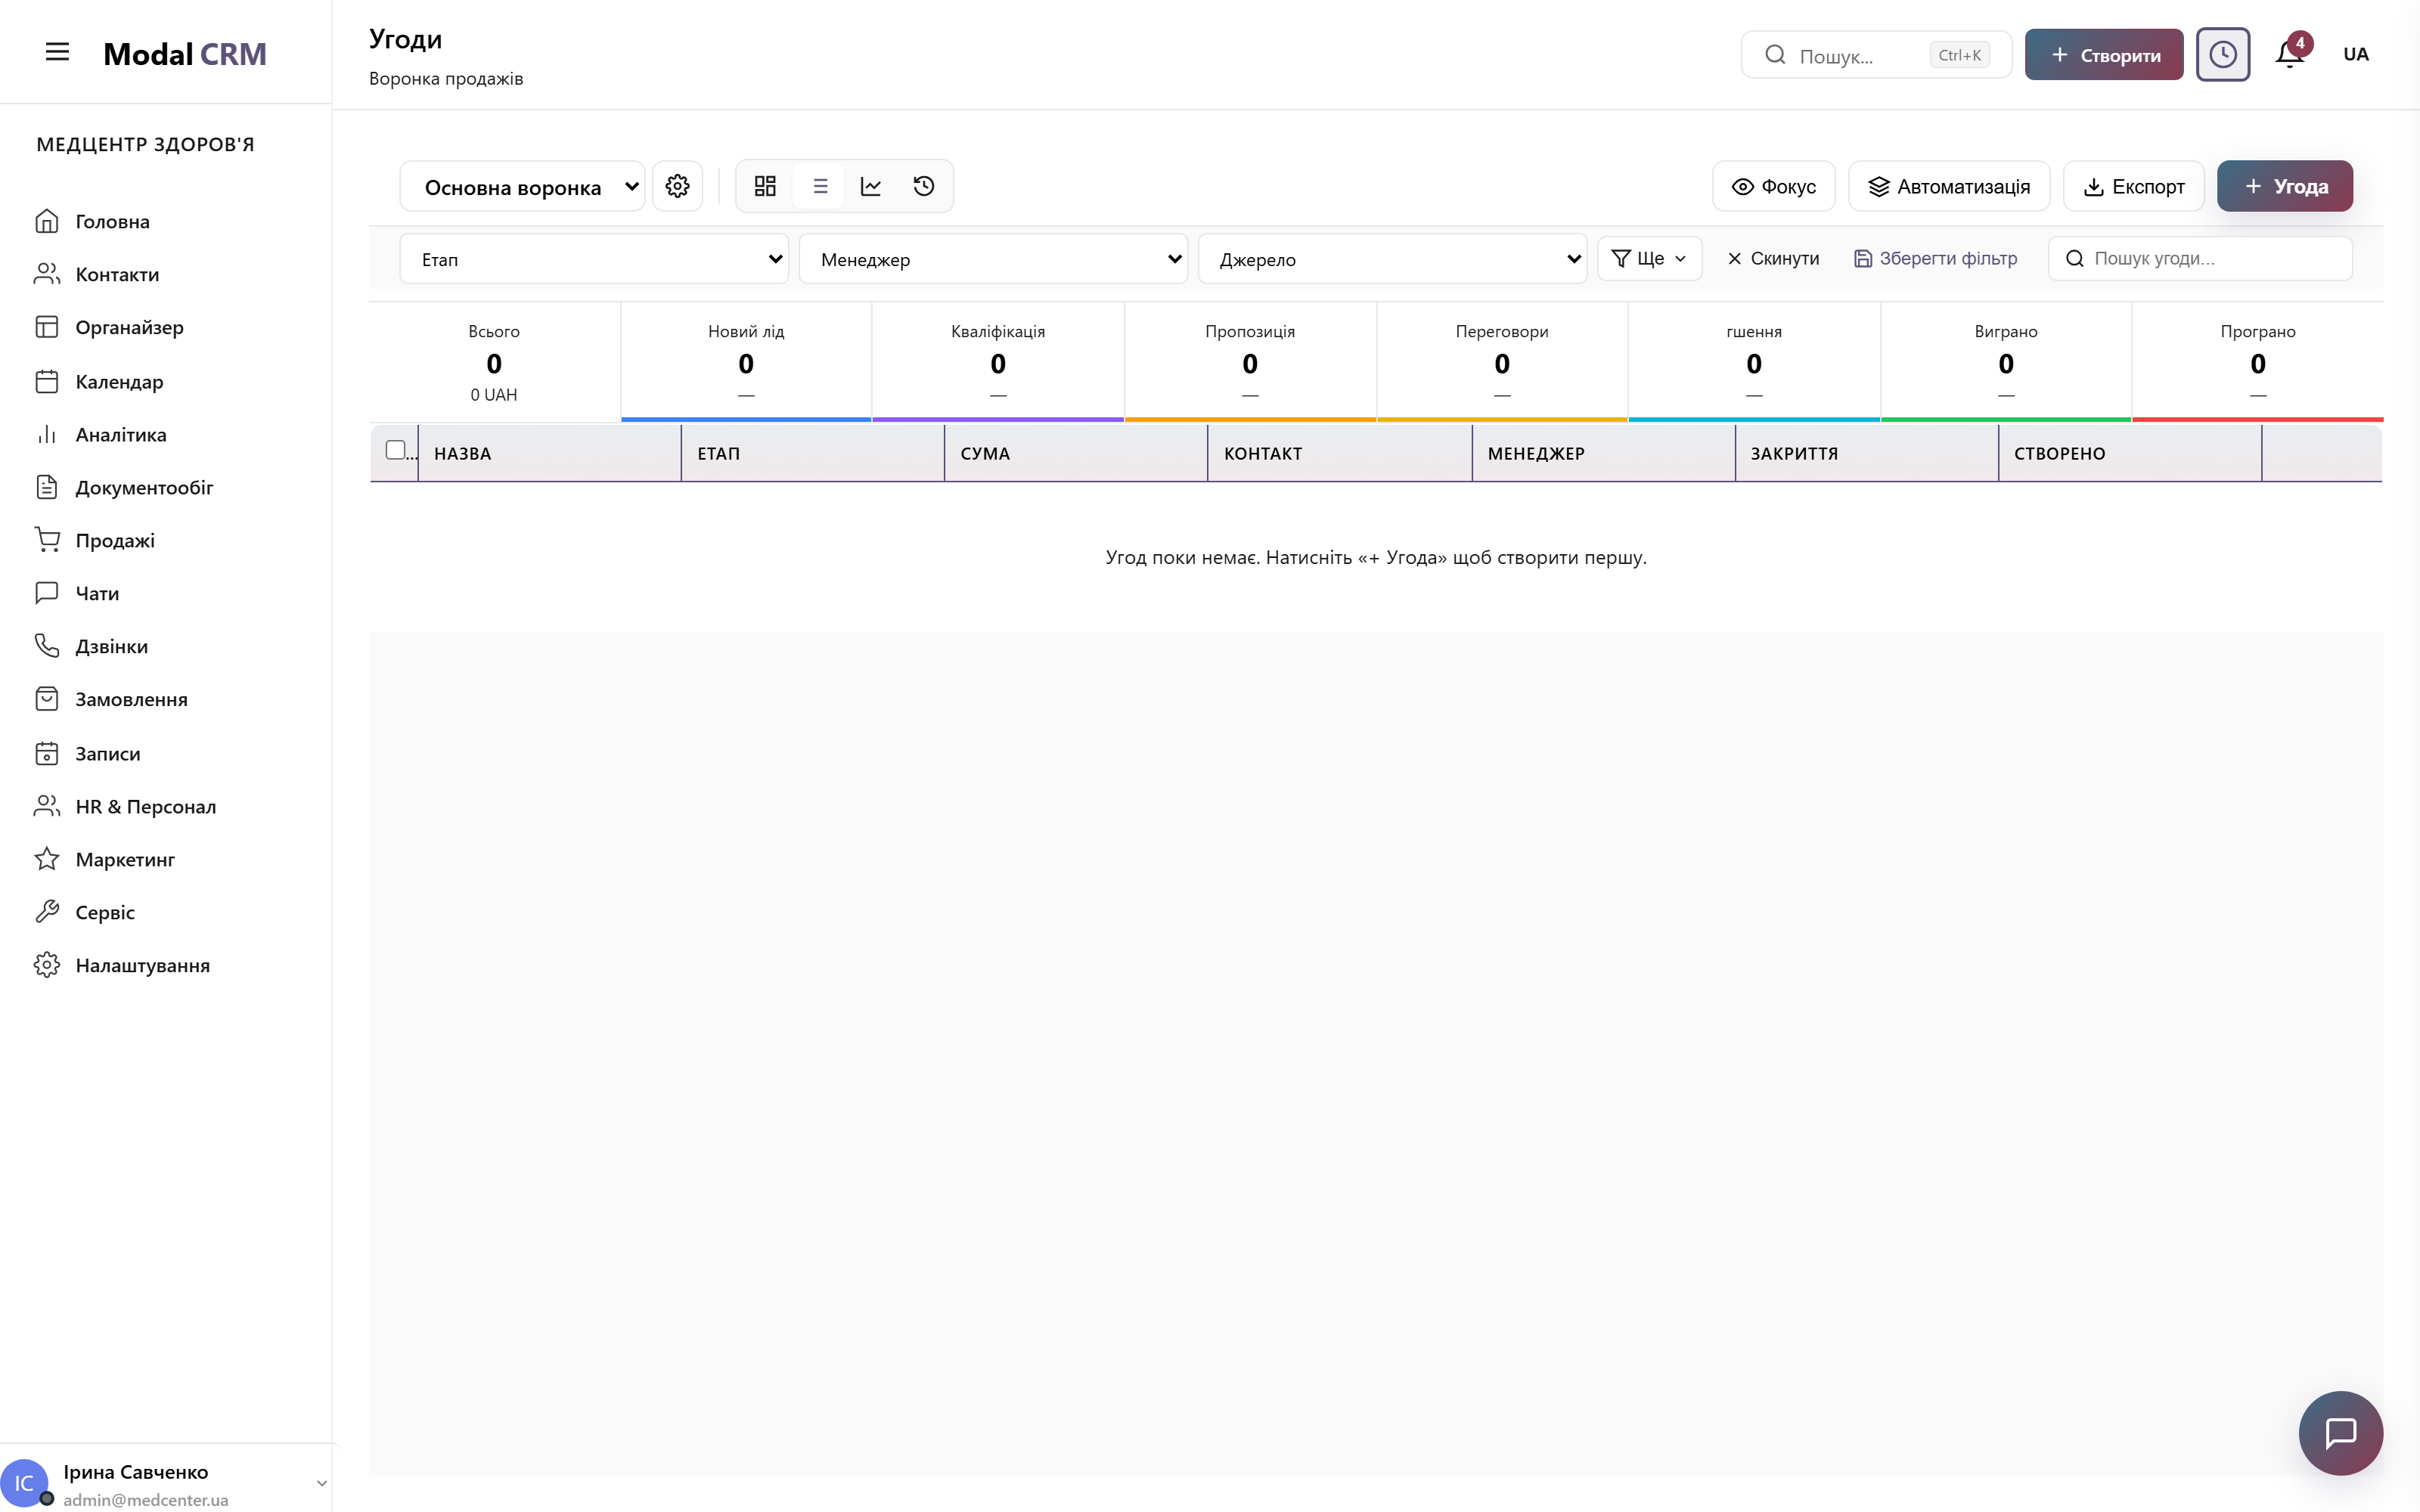
Task: Add a new deal with + Угода
Action: (x=2284, y=187)
